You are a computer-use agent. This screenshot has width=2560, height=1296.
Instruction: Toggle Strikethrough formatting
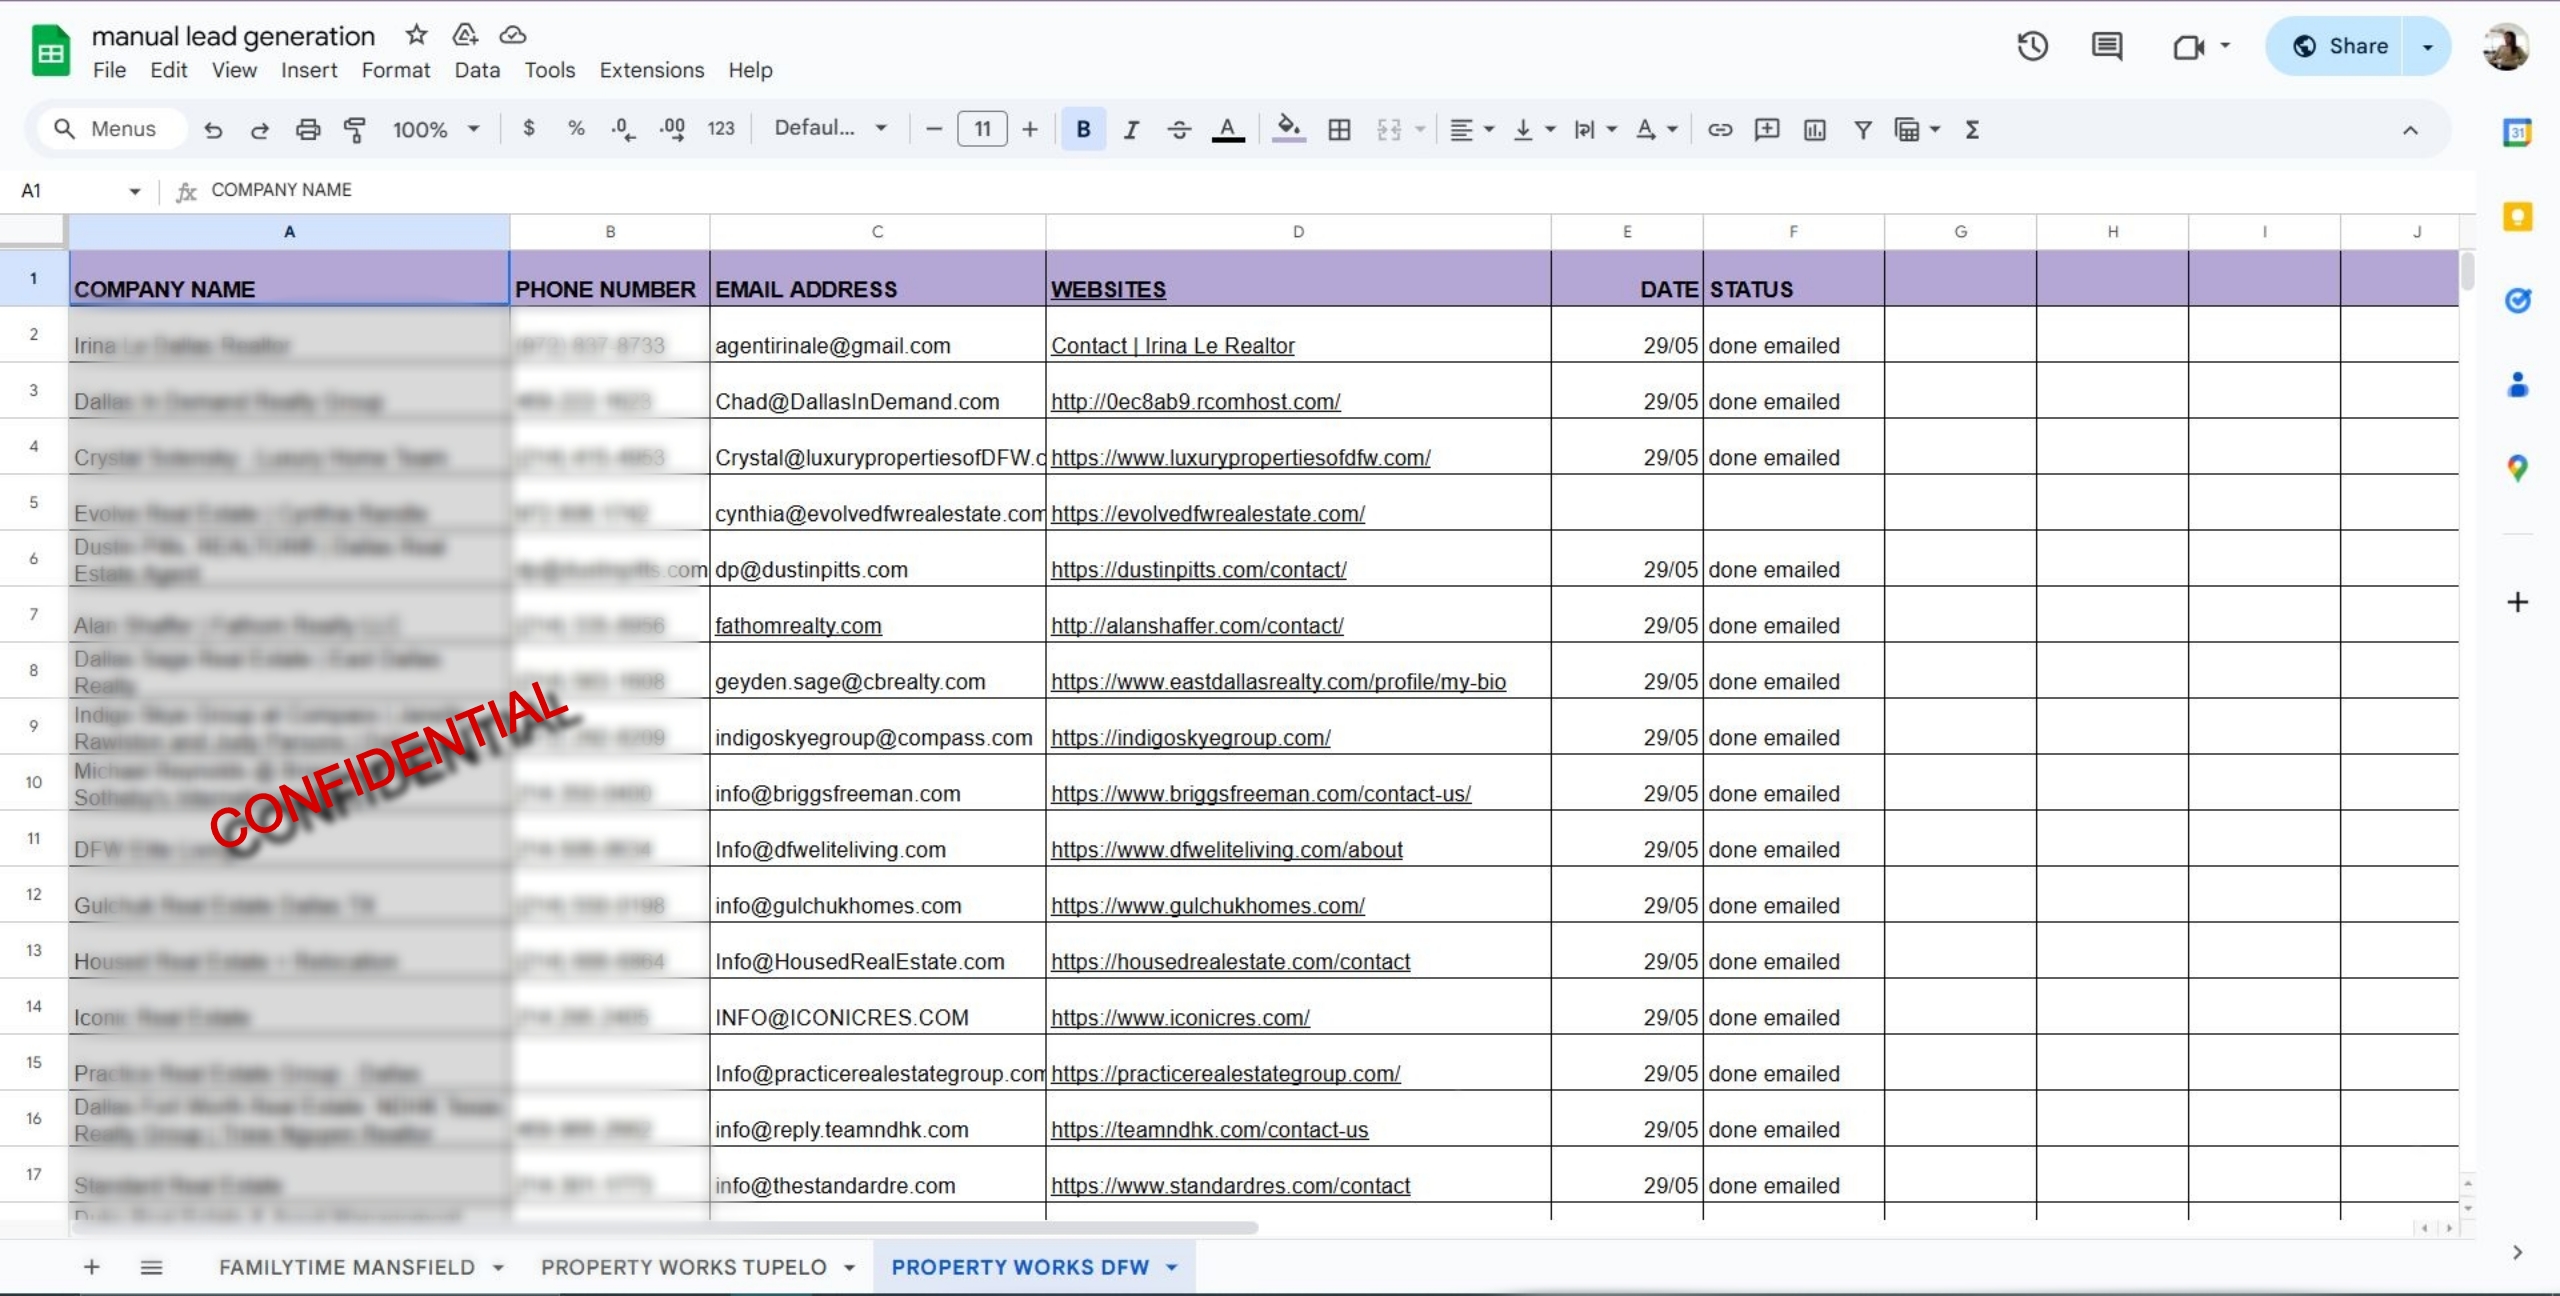coord(1179,129)
